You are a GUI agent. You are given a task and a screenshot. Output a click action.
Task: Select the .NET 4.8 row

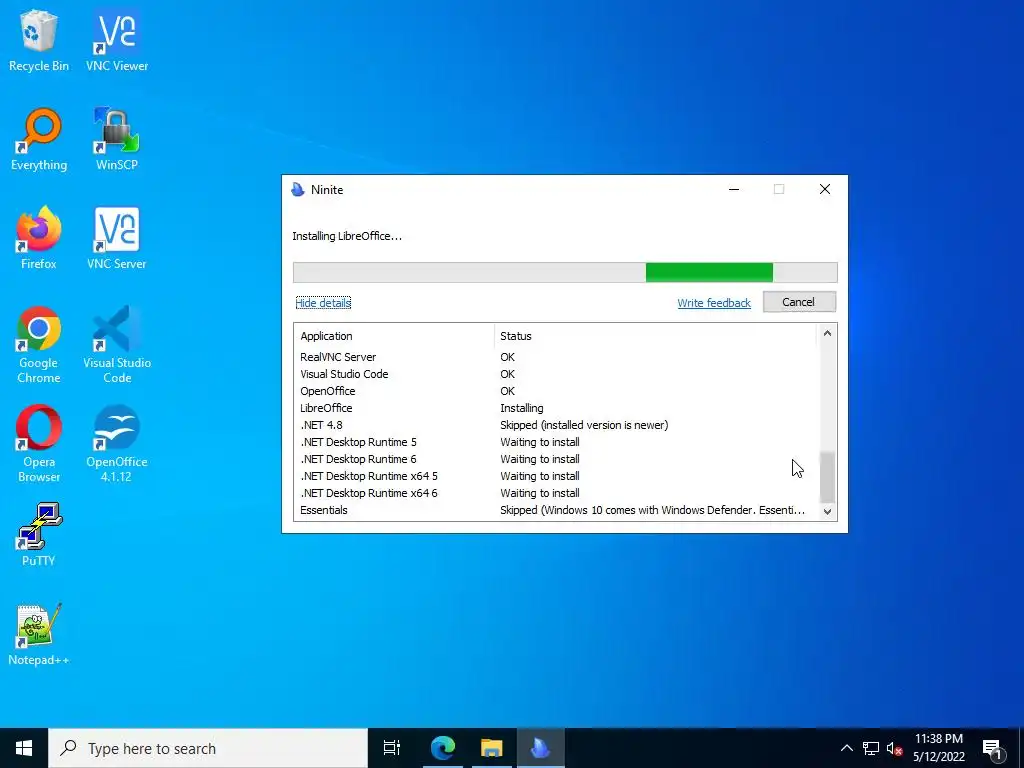(556, 425)
